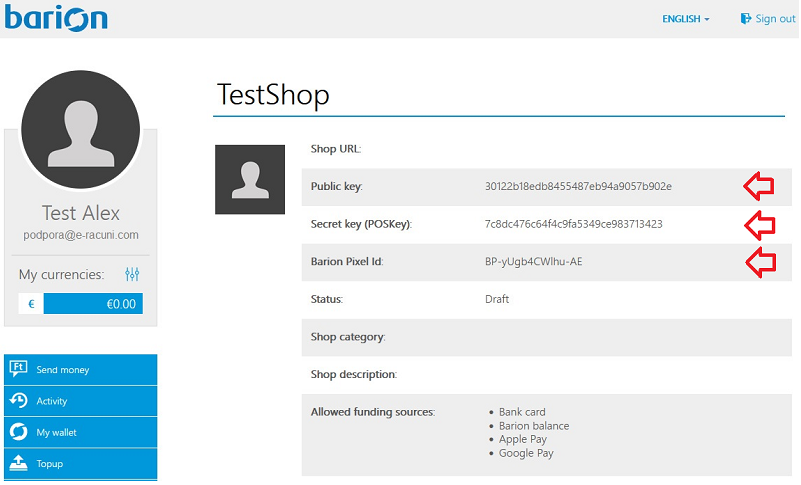Click the Apple Pay funding source

(523, 440)
